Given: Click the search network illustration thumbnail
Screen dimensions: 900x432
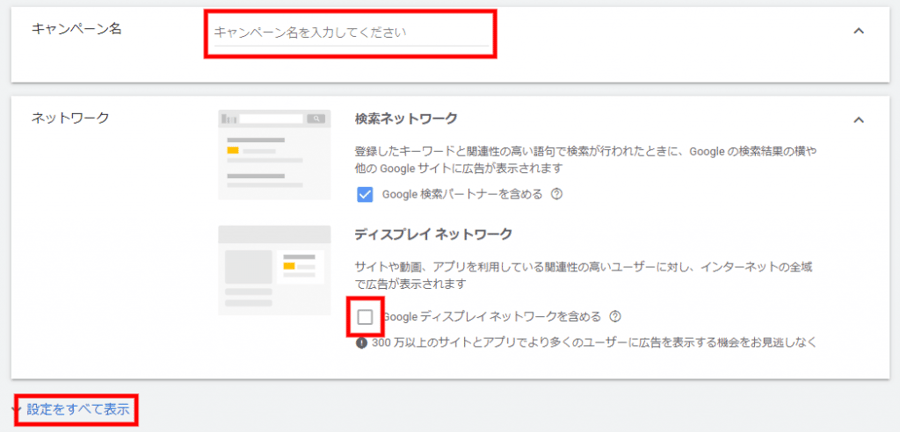Looking at the screenshot, I should point(274,155).
